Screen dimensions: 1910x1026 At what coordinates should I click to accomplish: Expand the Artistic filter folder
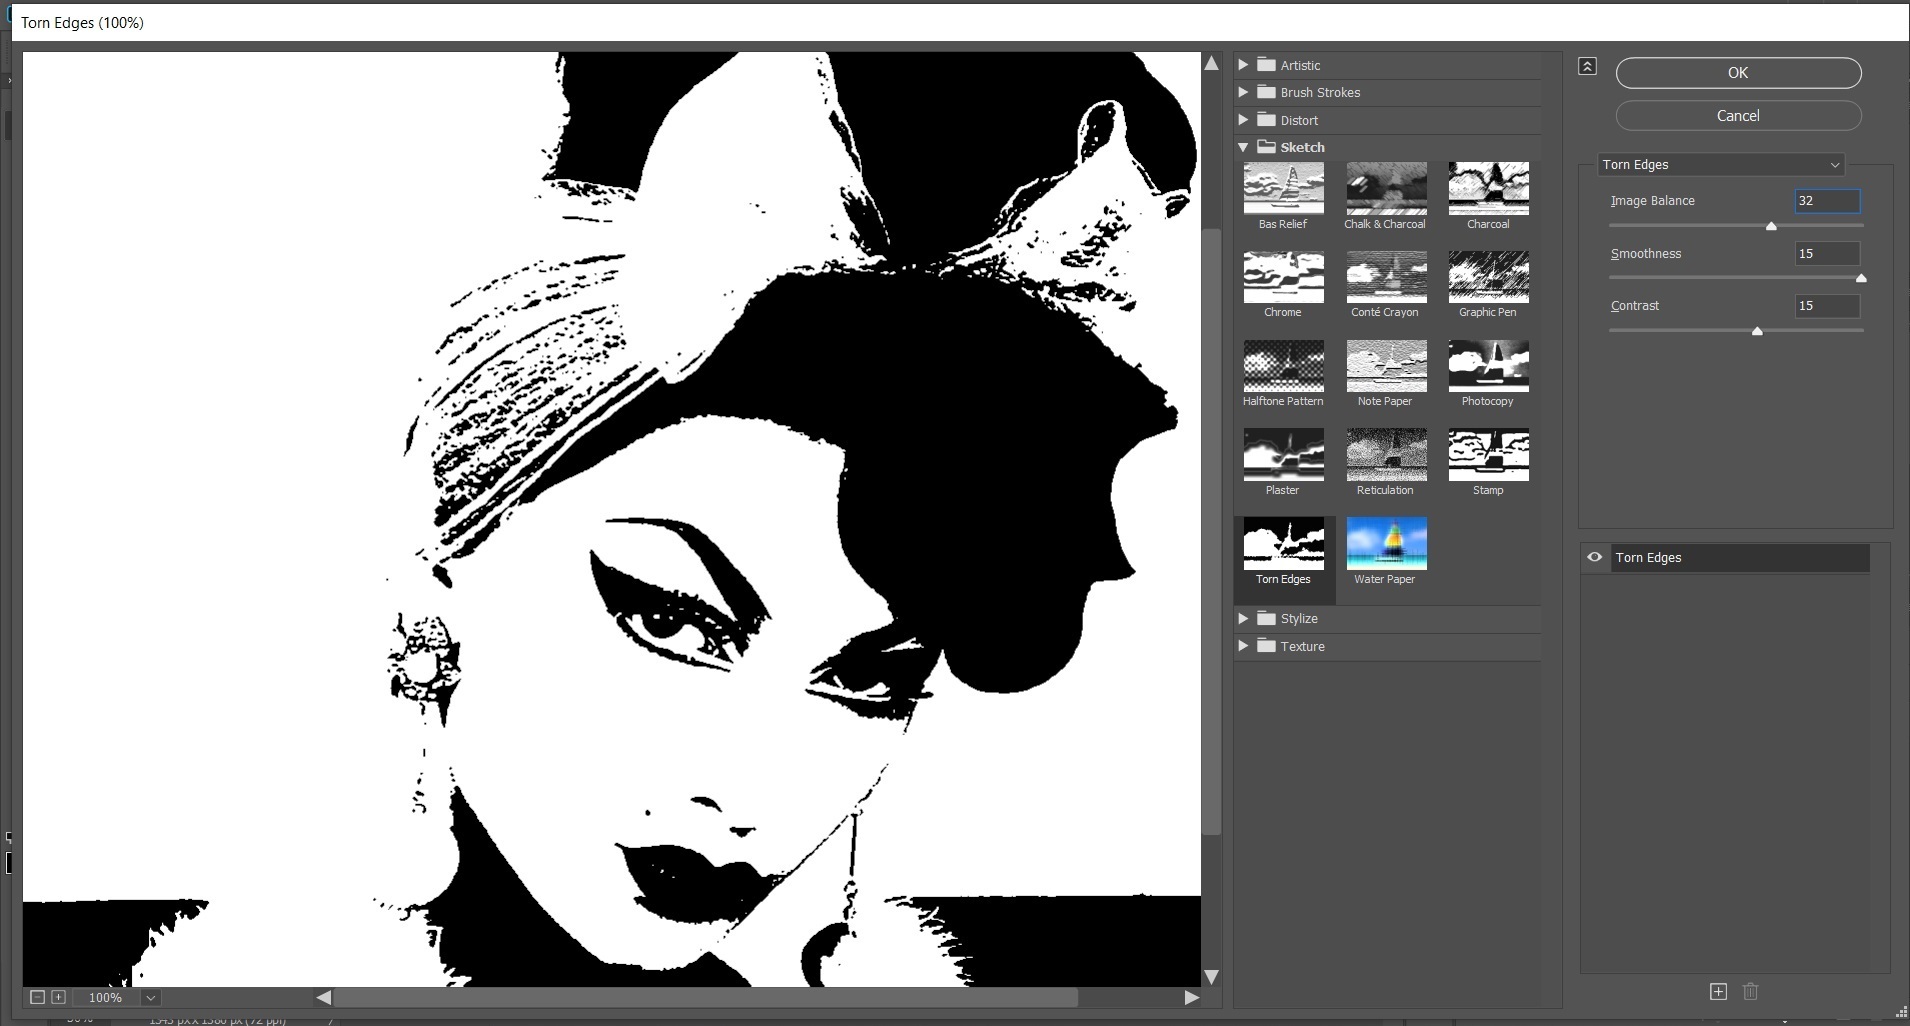[x=1243, y=65]
